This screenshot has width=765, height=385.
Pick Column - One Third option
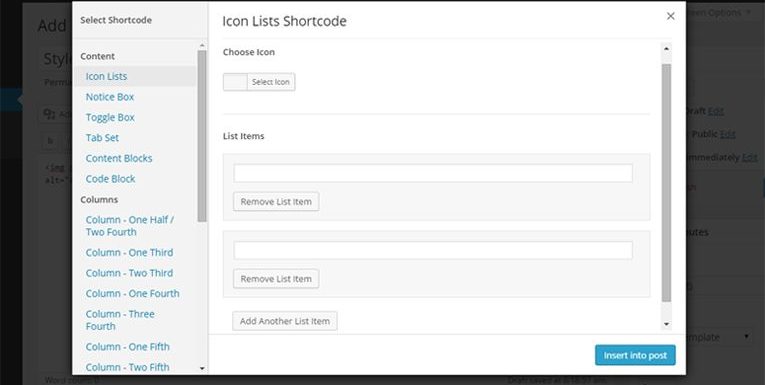pyautogui.click(x=129, y=252)
